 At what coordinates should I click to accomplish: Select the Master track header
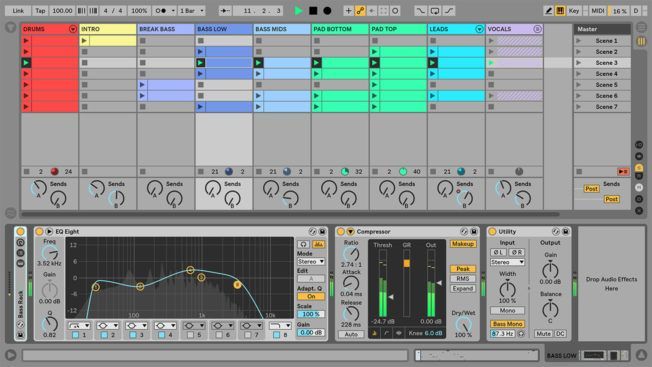[602, 29]
